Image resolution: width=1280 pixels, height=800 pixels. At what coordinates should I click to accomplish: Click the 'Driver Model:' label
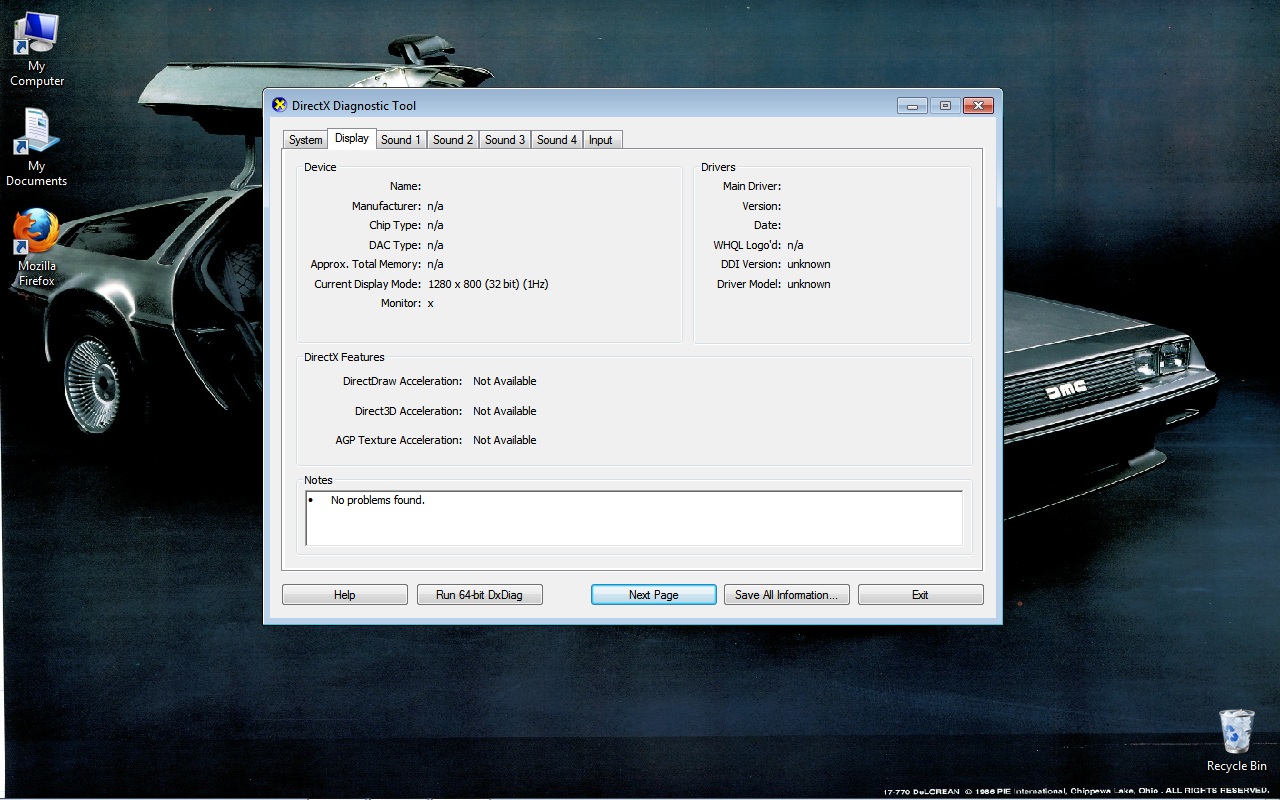coord(749,284)
